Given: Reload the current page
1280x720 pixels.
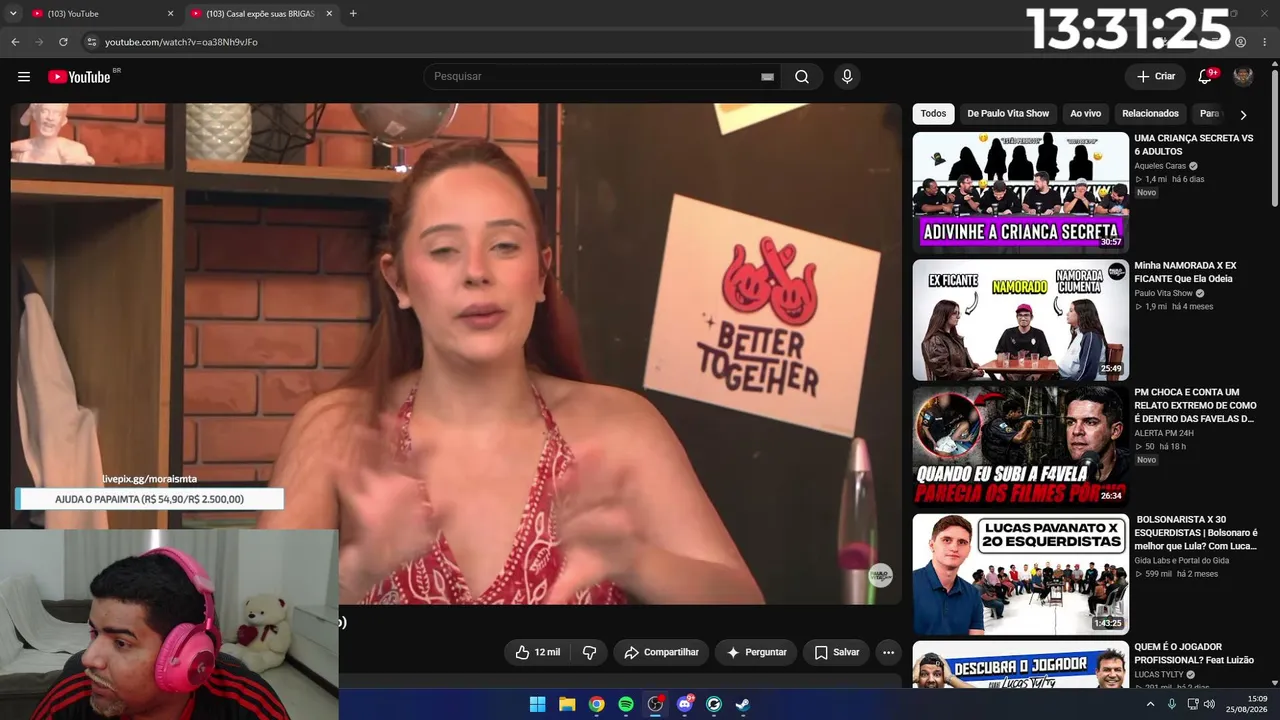Looking at the screenshot, I should click(x=63, y=42).
